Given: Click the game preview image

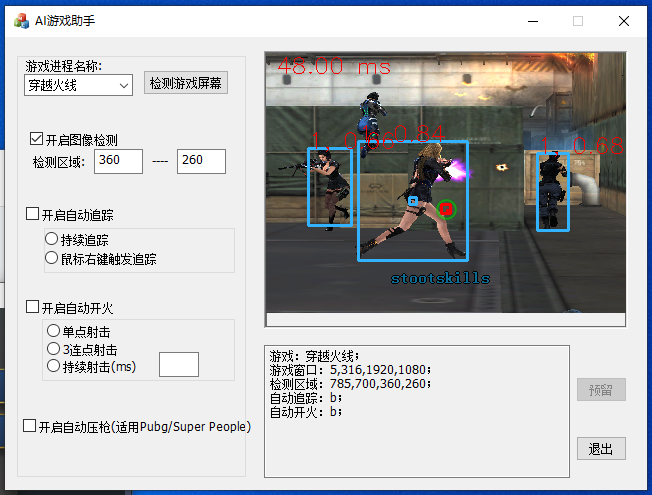Looking at the screenshot, I should (445, 182).
